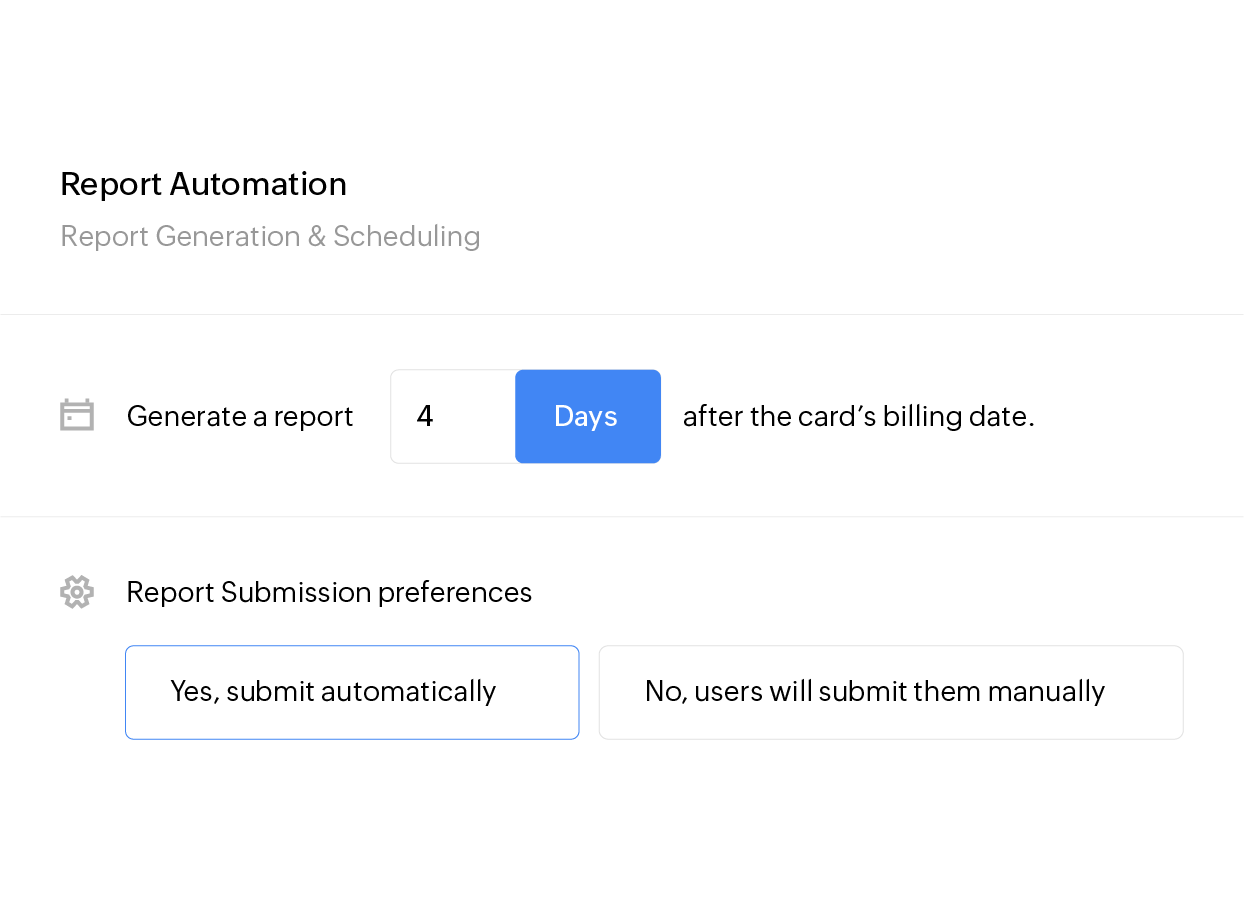Select the report scheduling calendar icon
The image size is (1244, 917).
[x=77, y=415]
